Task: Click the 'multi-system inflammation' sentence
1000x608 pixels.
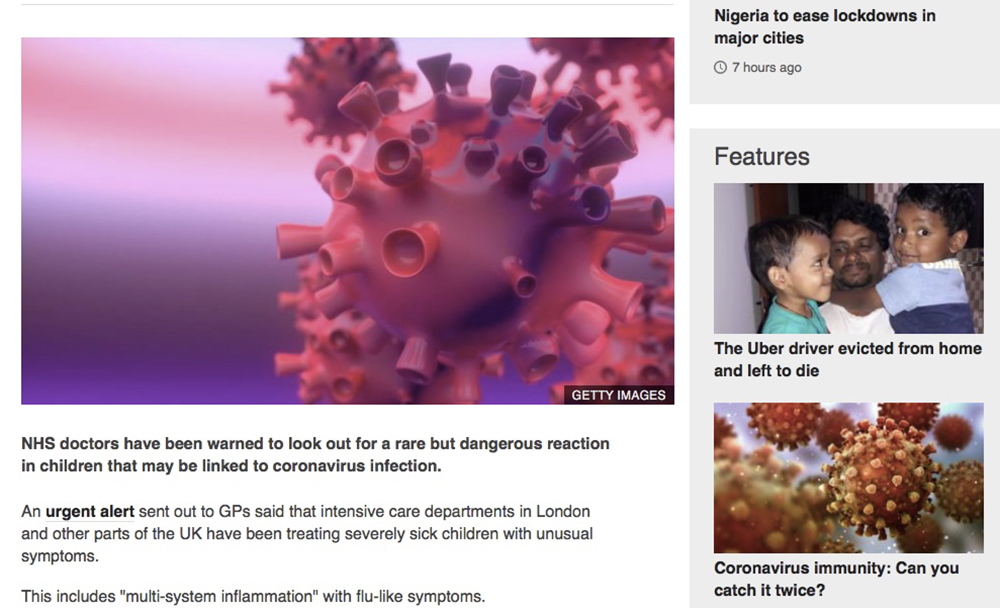Action: pyautogui.click(x=253, y=597)
